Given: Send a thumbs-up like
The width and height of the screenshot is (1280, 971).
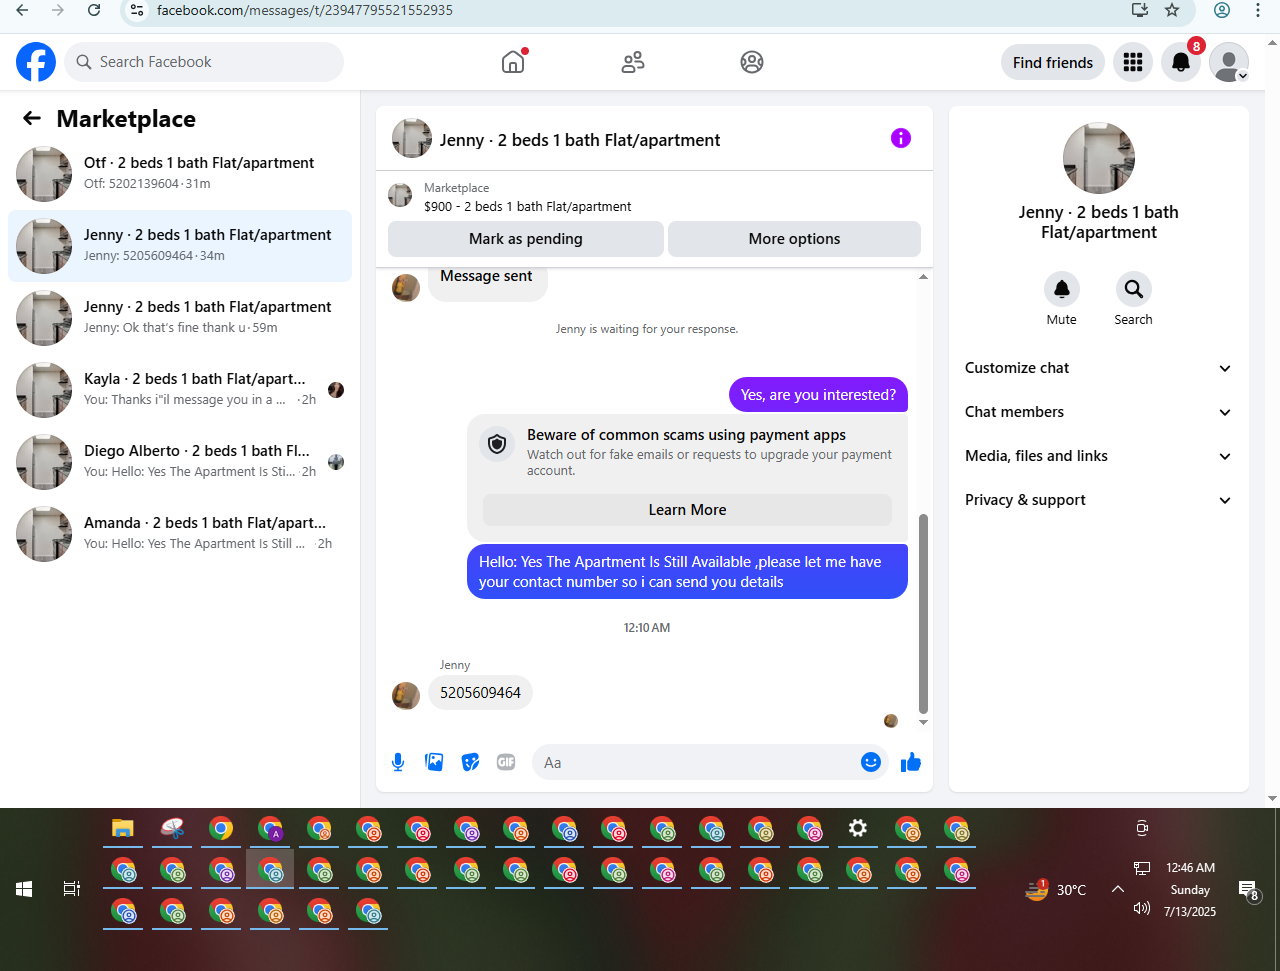Looking at the screenshot, I should [x=911, y=762].
